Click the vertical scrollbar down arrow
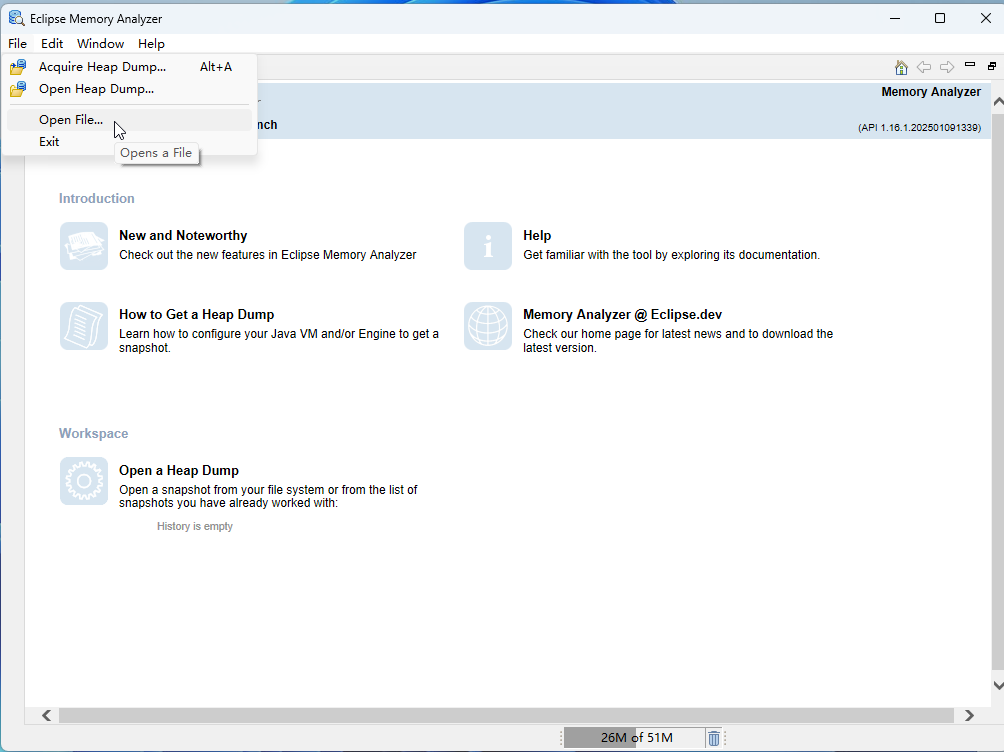Viewport: 1004px width, 752px height. click(x=998, y=685)
